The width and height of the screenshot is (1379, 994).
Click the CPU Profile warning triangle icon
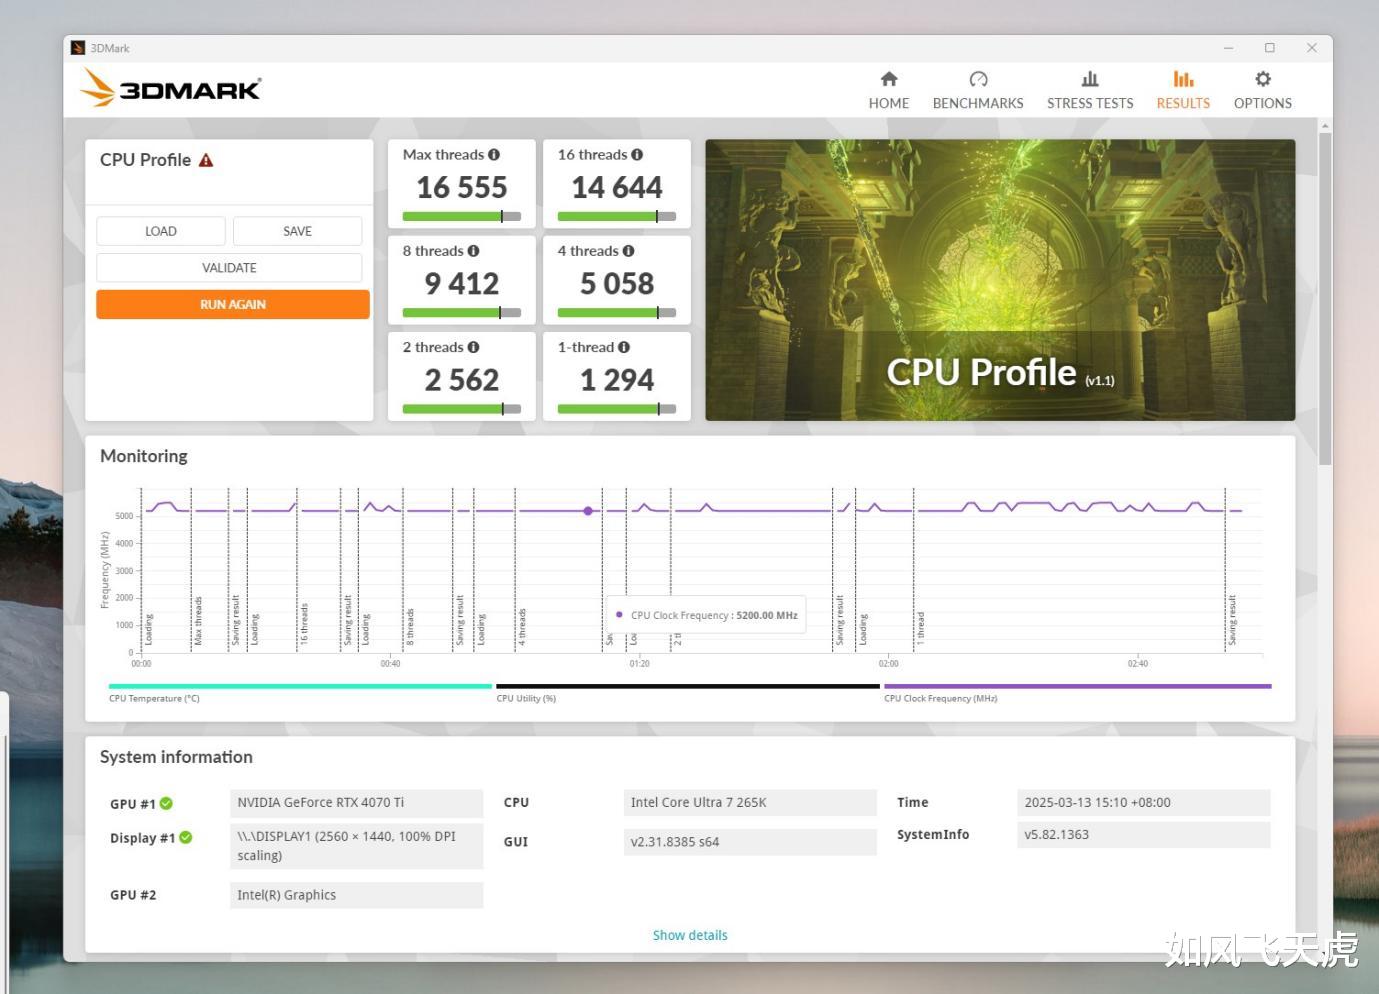[x=206, y=160]
